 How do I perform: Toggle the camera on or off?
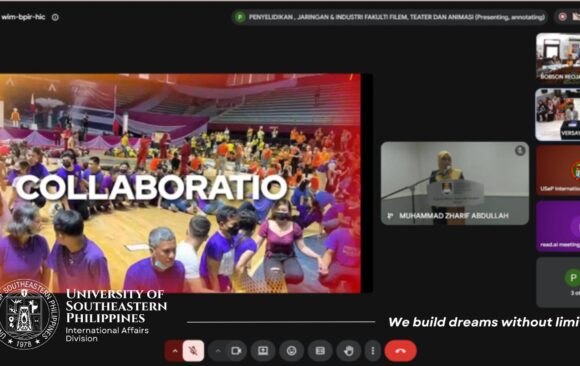point(236,350)
